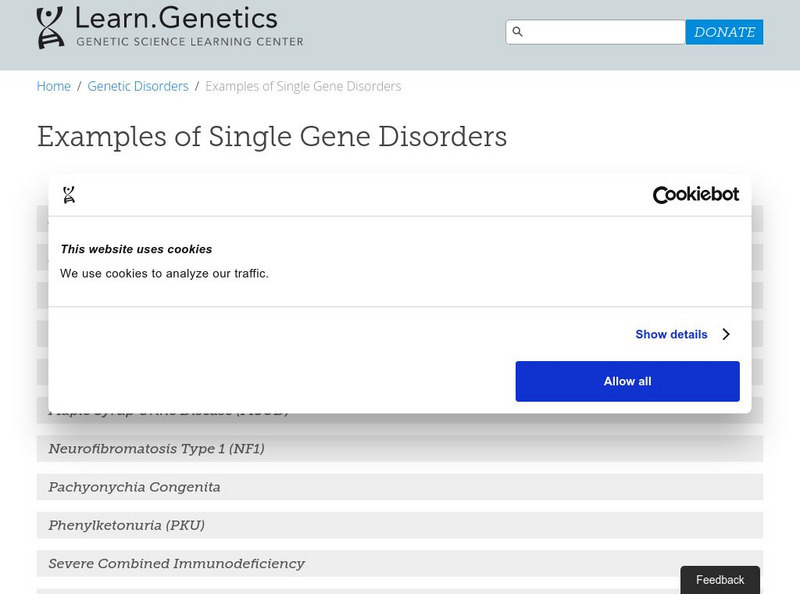
Task: Click the DNA helix logo in header
Action: coord(50,28)
